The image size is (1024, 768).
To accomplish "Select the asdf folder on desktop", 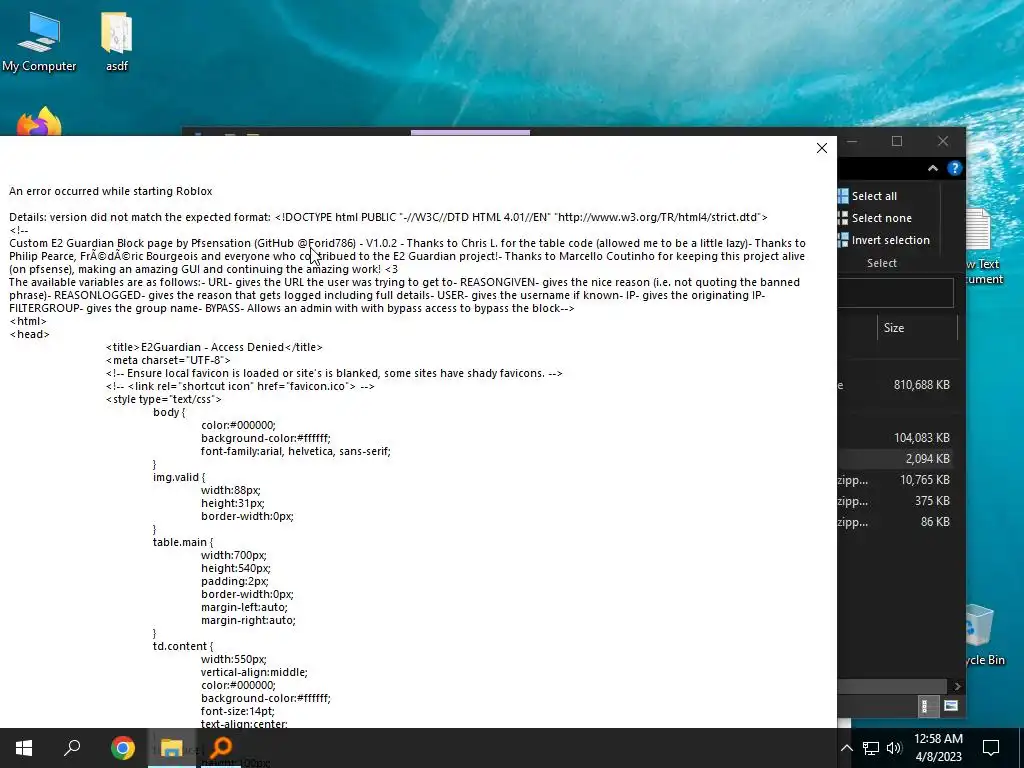I will tap(117, 42).
